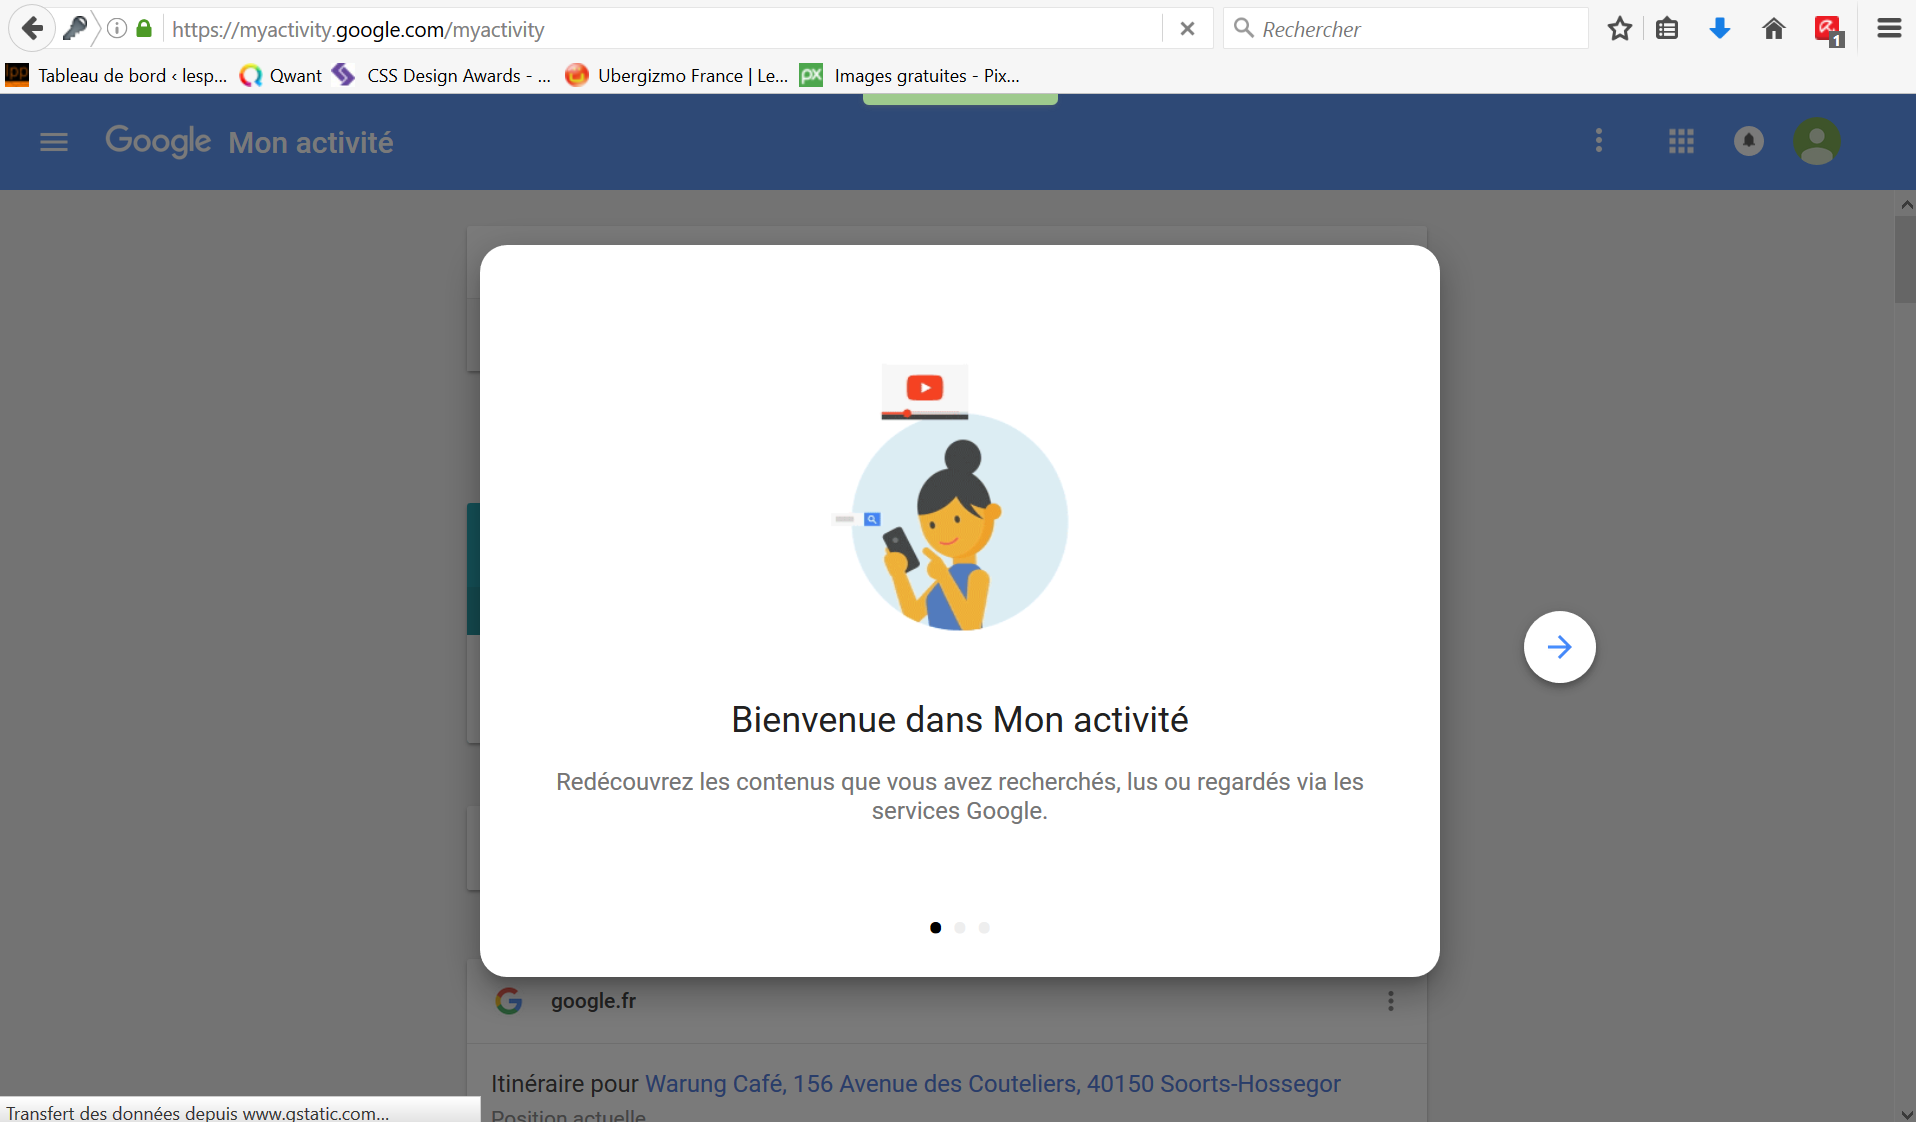Open the Google hamburger main menu
1916x1122 pixels.
(x=54, y=142)
